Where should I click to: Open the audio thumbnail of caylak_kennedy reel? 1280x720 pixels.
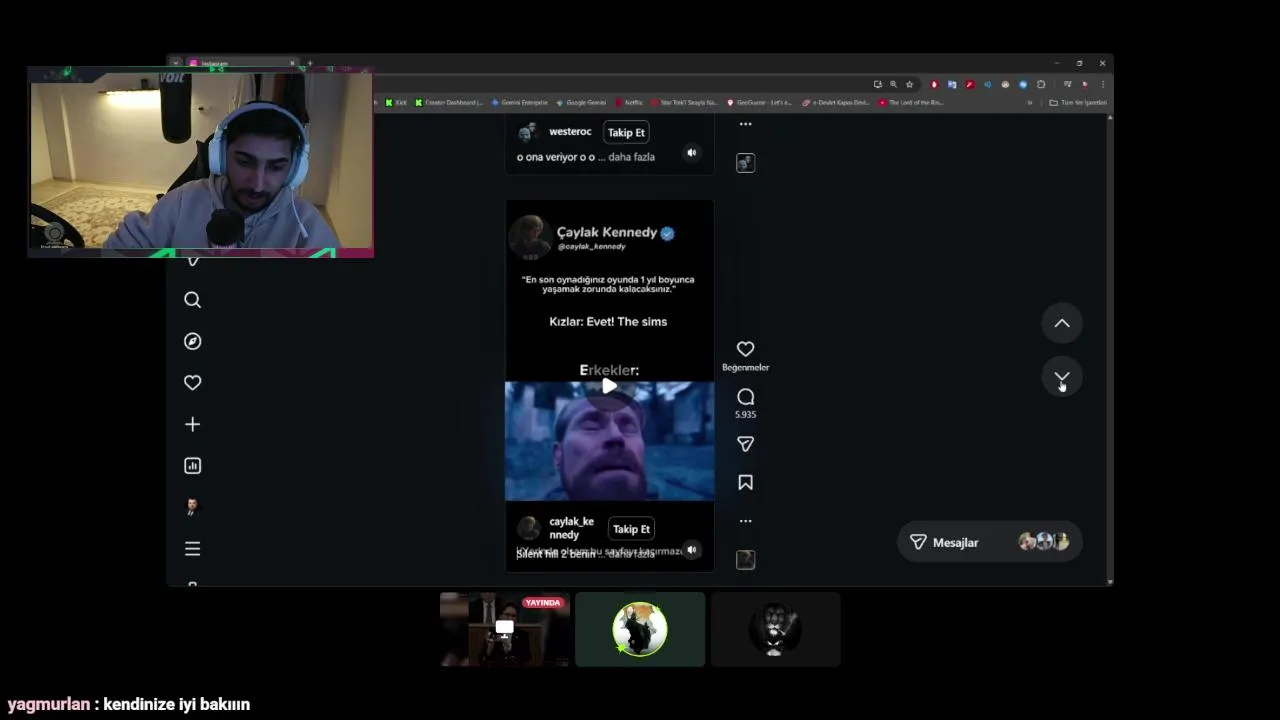pyautogui.click(x=745, y=560)
